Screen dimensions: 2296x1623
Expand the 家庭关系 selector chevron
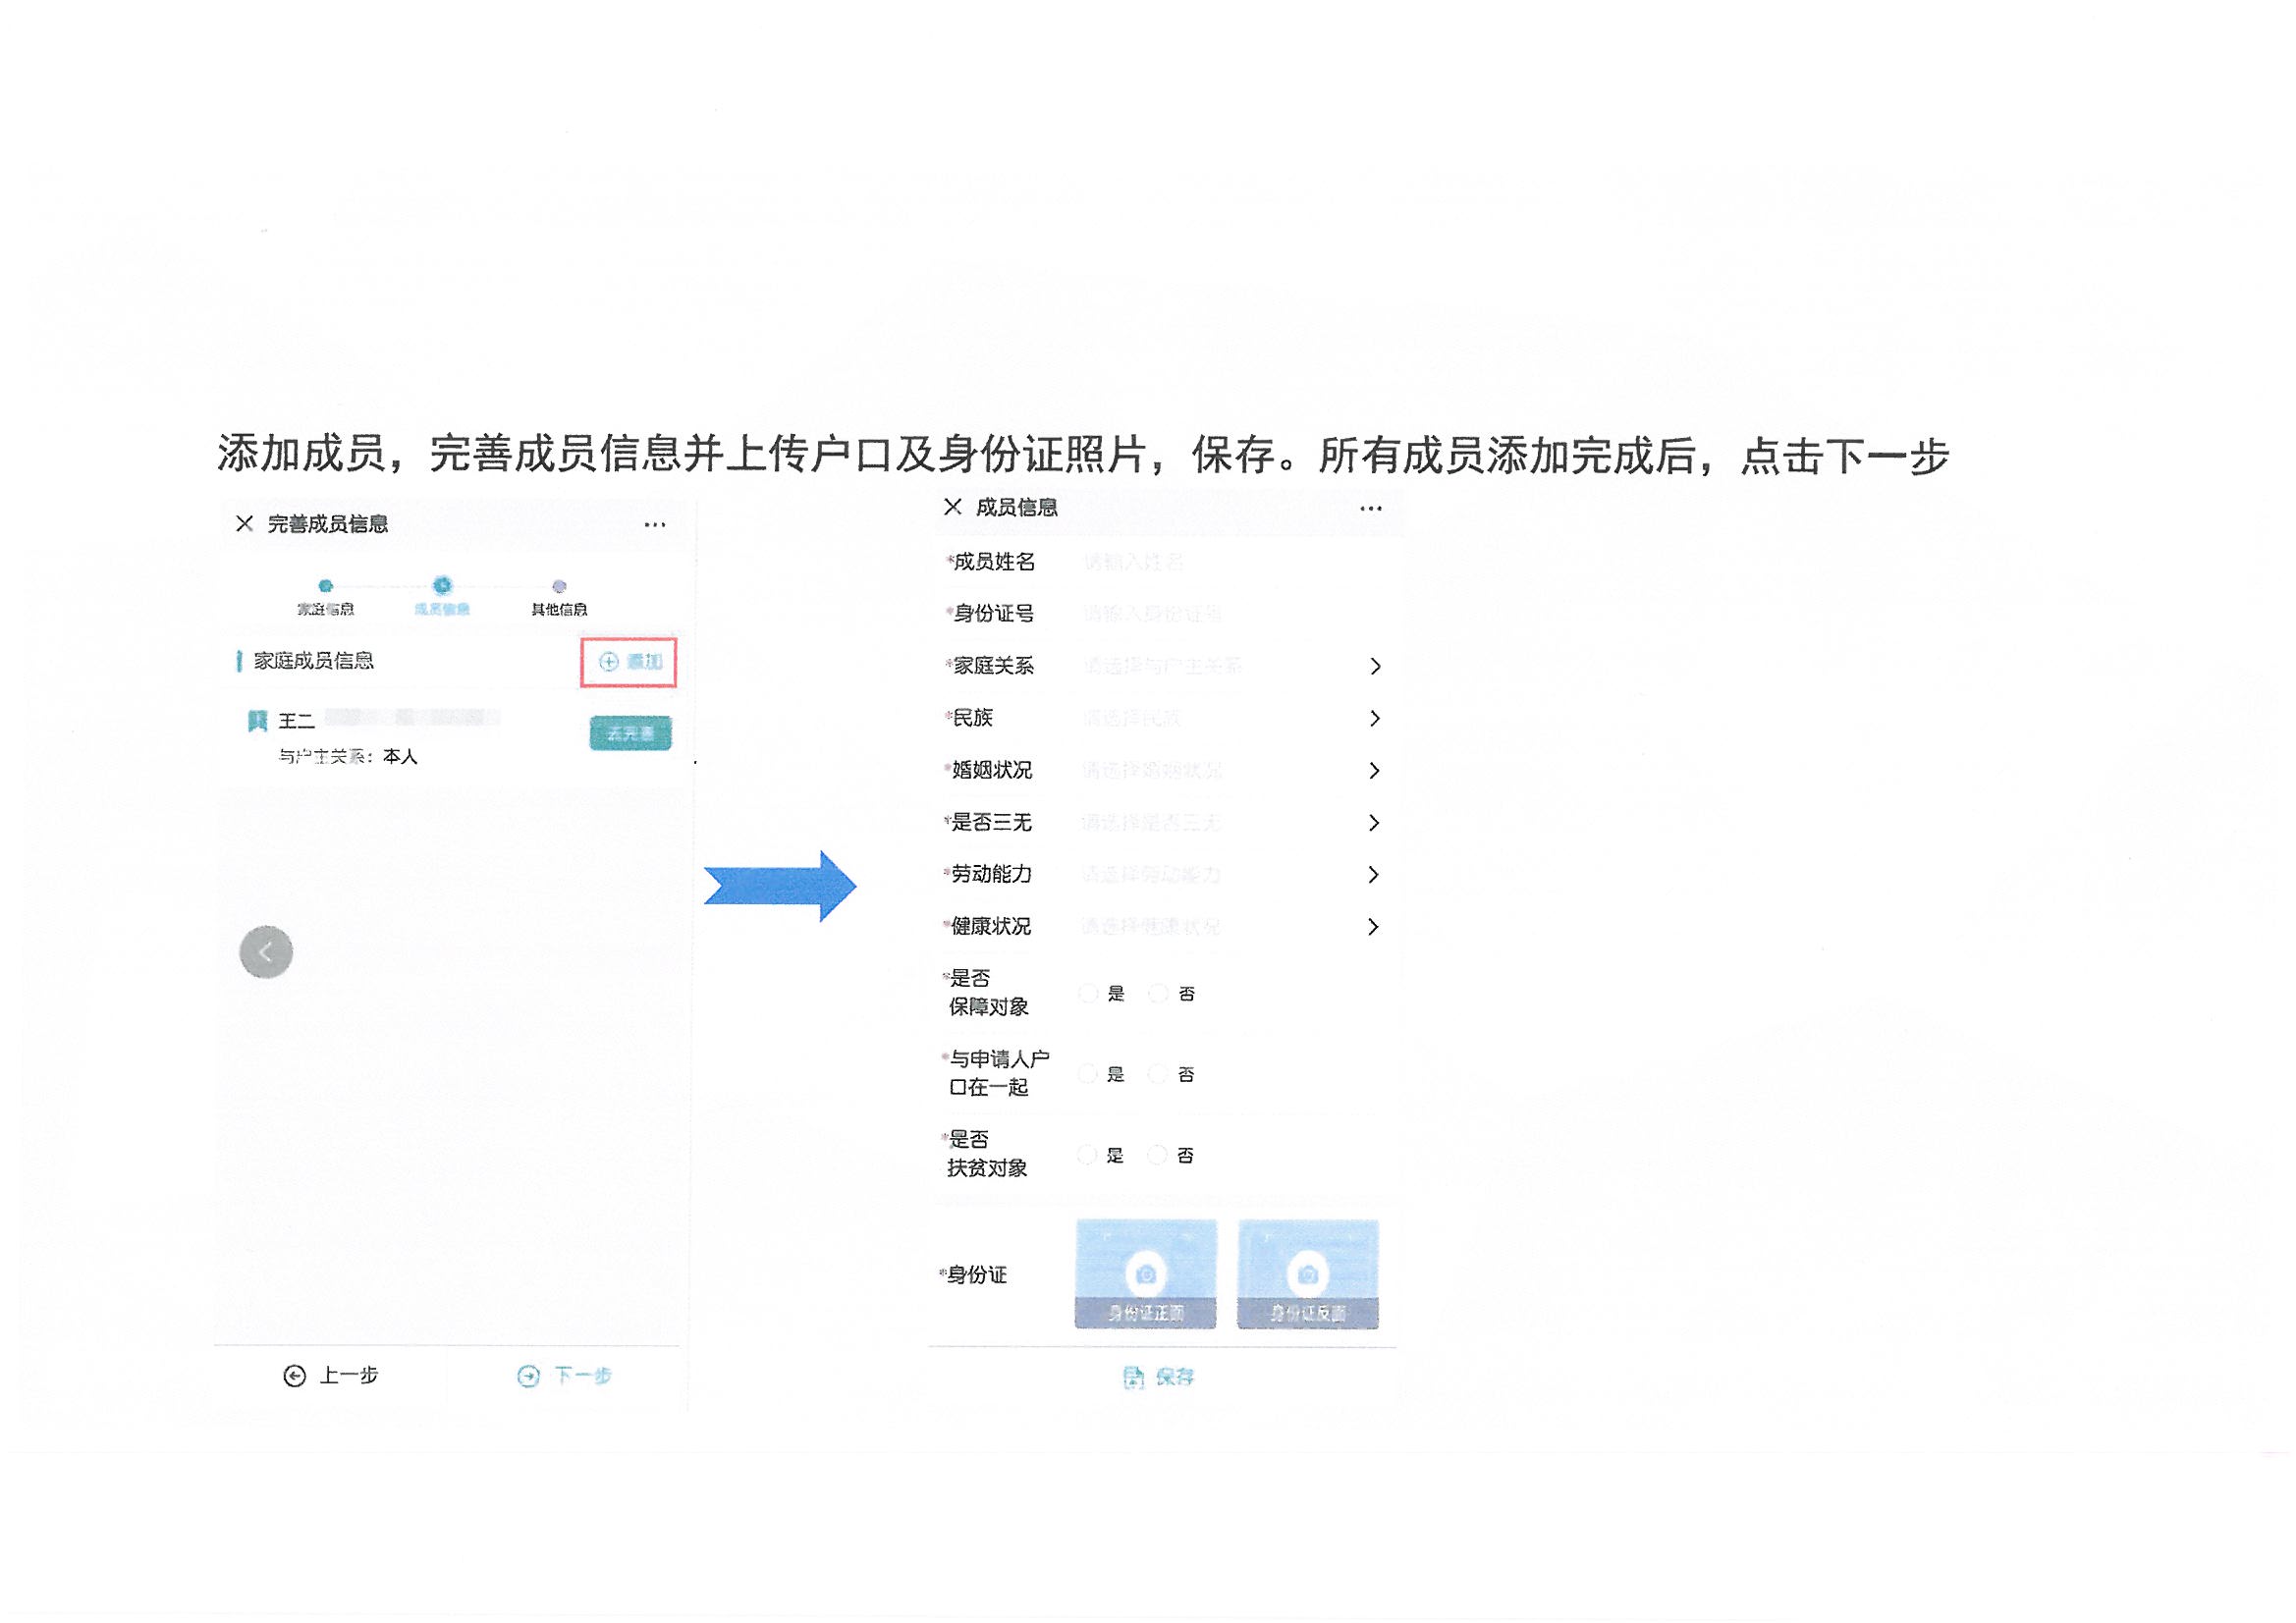1375,666
